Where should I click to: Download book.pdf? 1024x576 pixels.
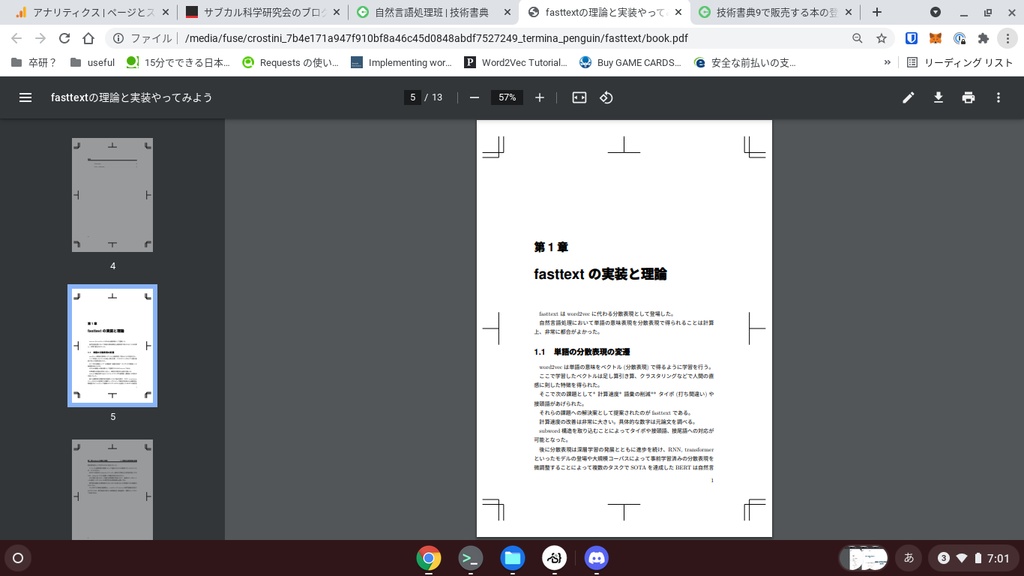click(x=938, y=97)
